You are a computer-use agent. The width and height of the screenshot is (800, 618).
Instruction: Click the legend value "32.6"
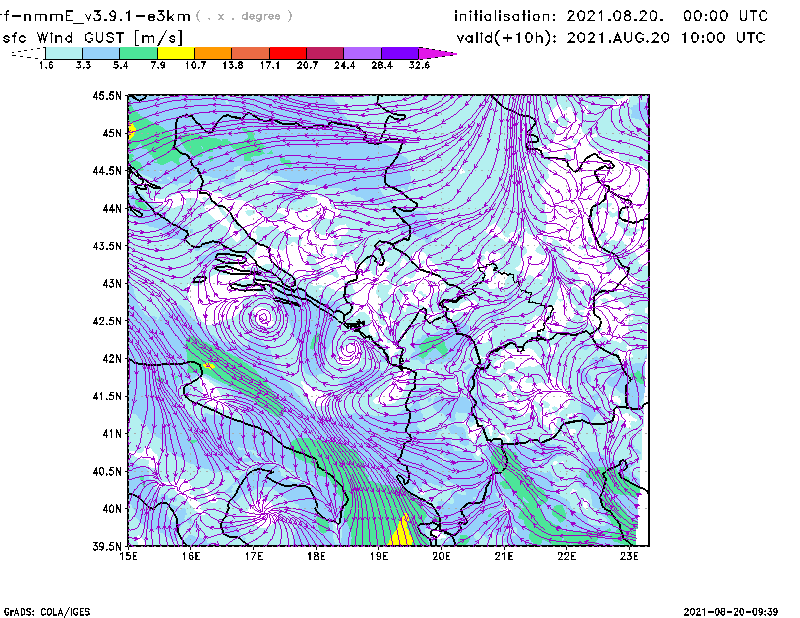pos(419,65)
